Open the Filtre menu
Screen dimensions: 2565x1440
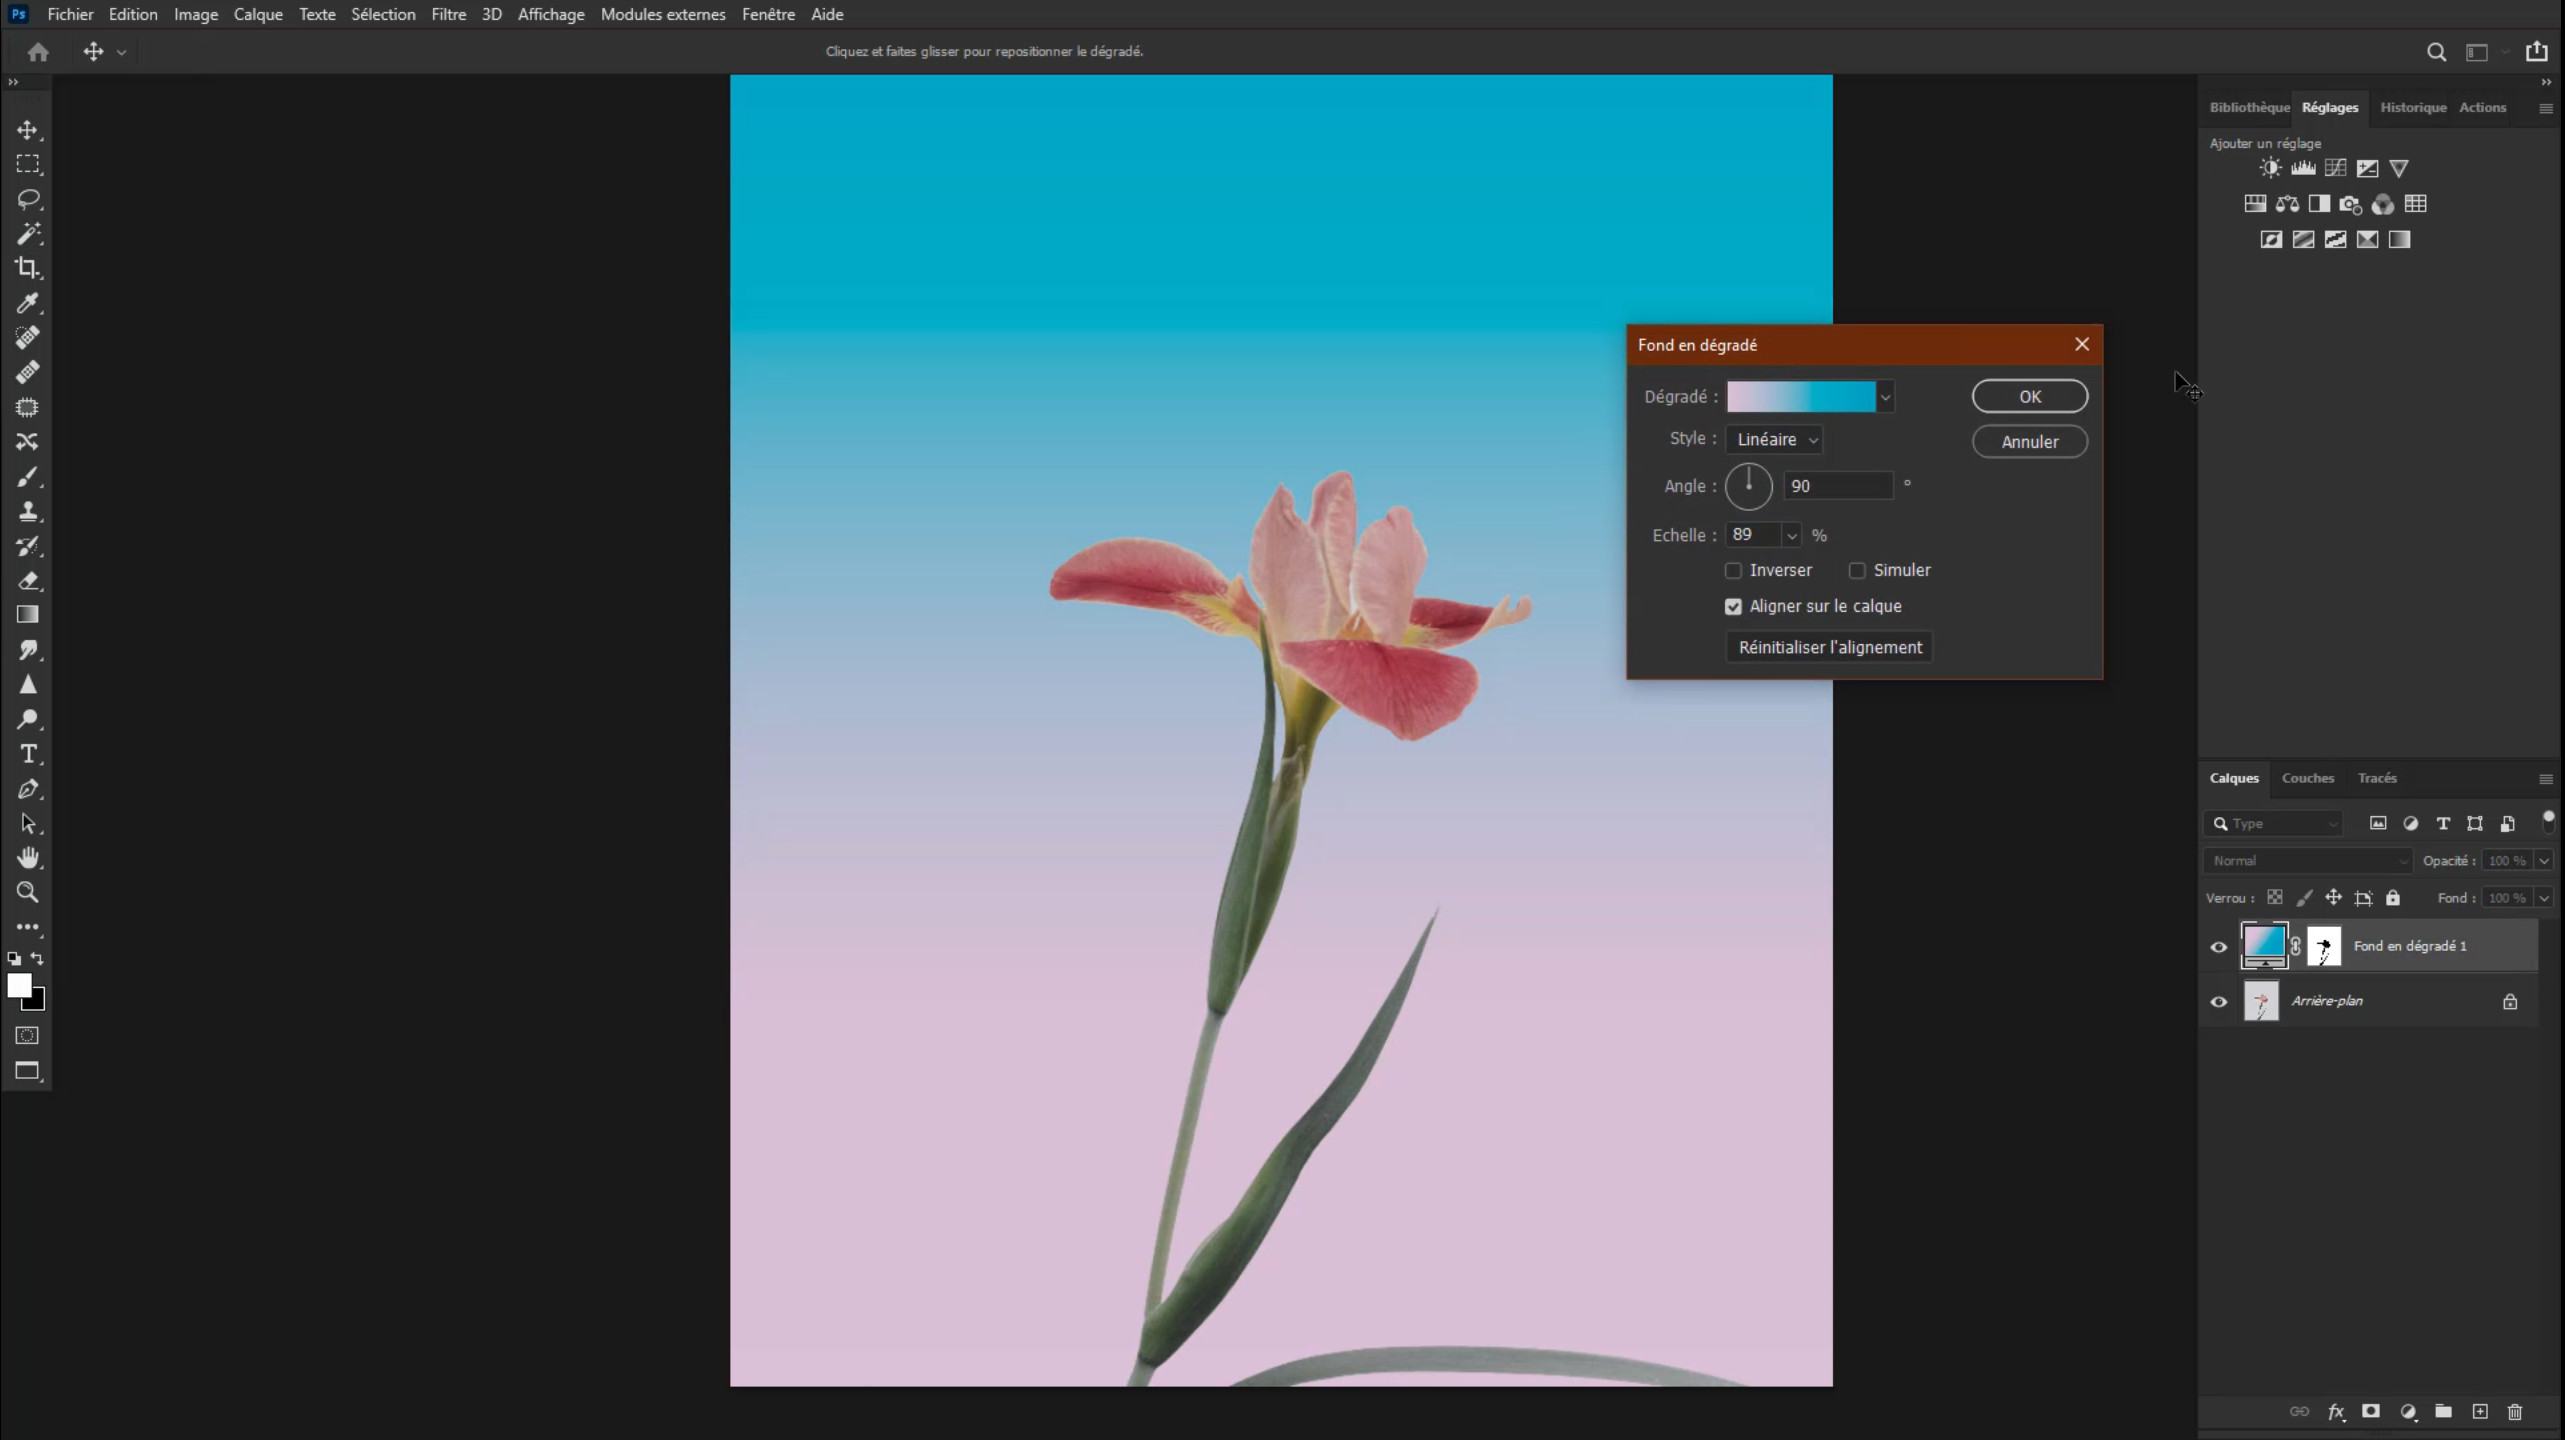point(448,14)
